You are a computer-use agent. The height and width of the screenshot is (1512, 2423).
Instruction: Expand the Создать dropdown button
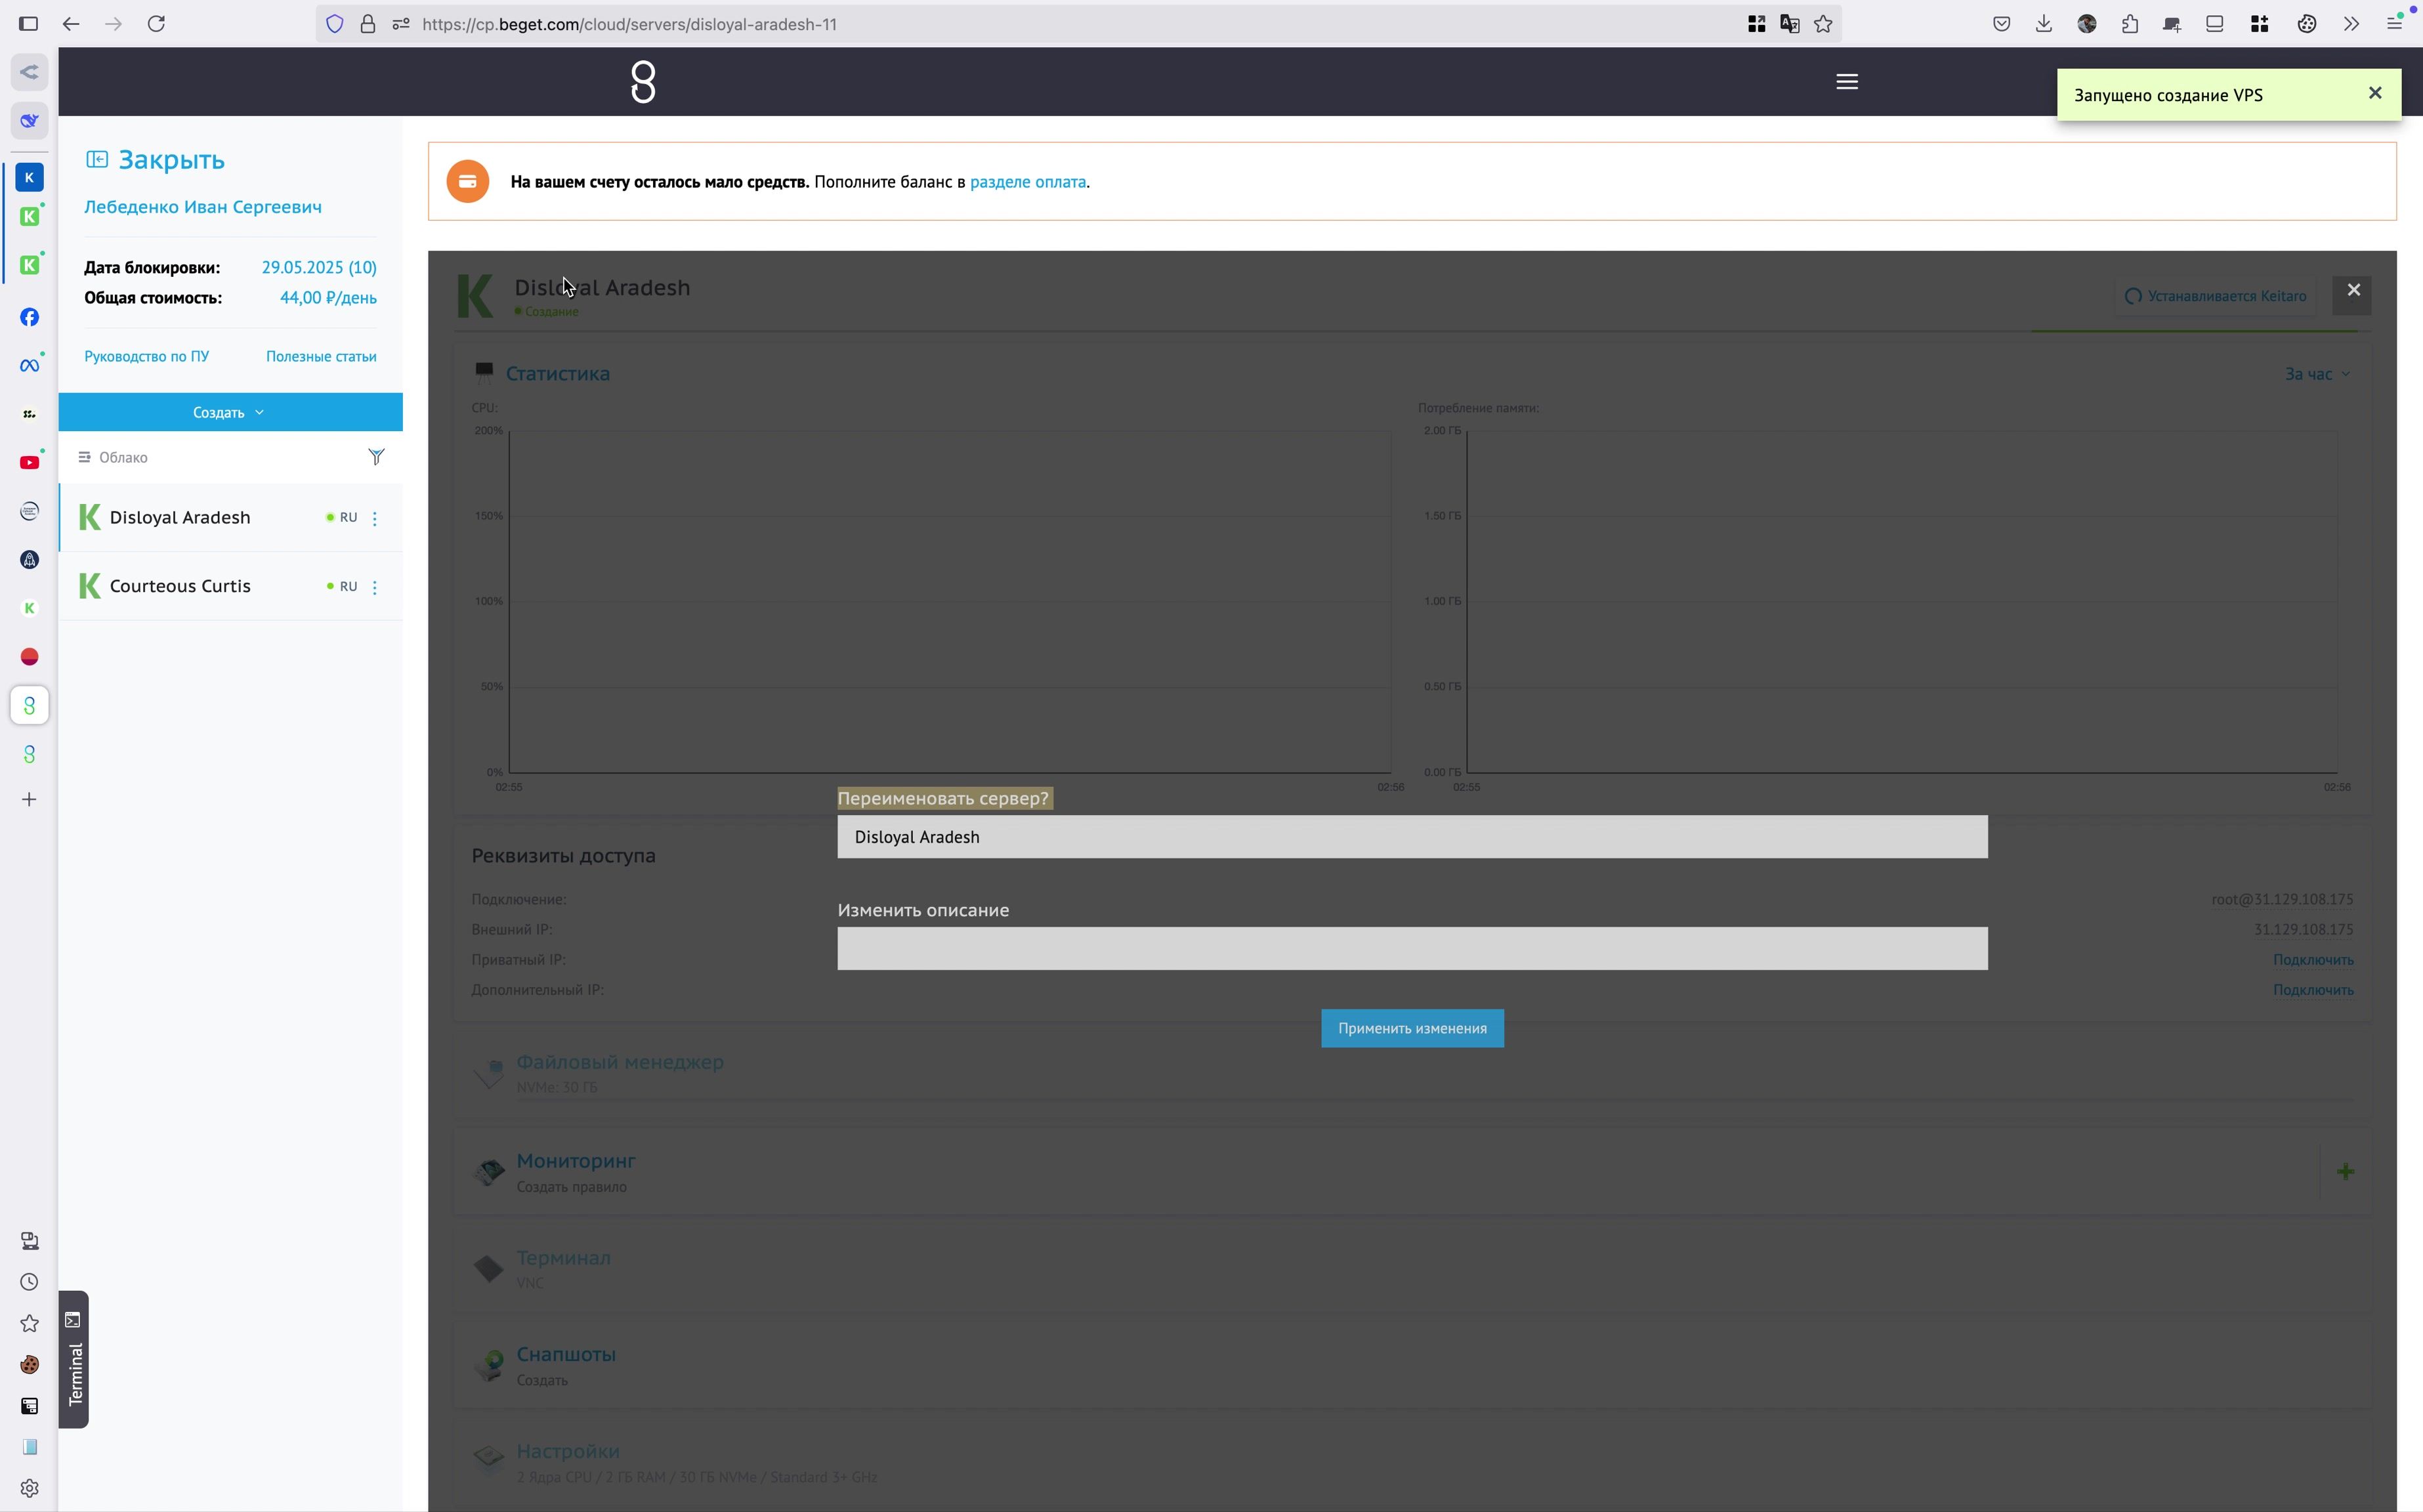[229, 412]
